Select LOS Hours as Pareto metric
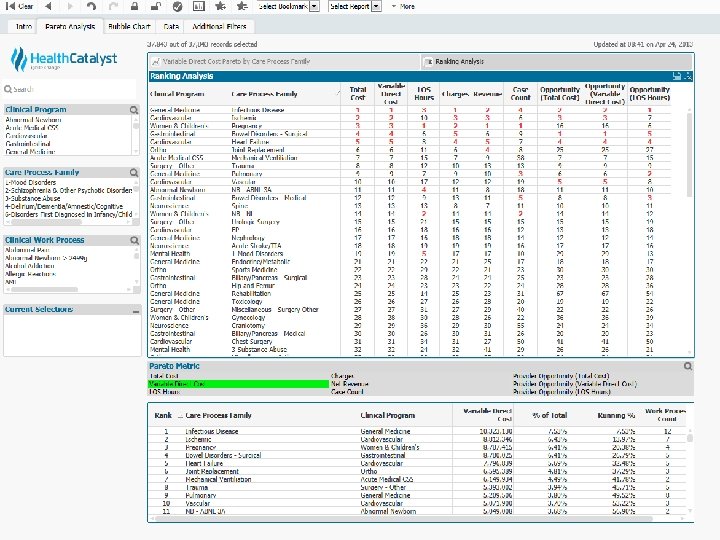Viewport: 720px width, 540px height. point(238,392)
